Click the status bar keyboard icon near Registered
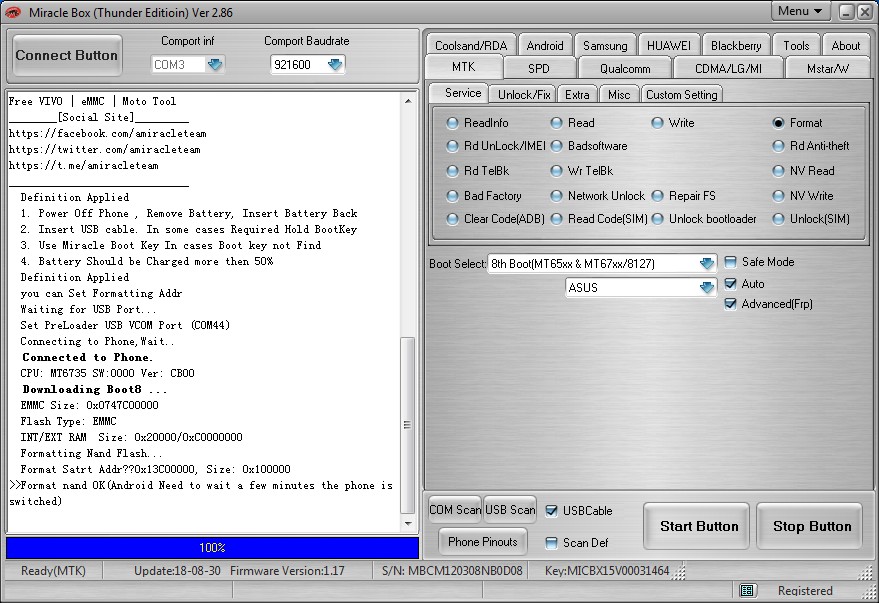 point(747,590)
